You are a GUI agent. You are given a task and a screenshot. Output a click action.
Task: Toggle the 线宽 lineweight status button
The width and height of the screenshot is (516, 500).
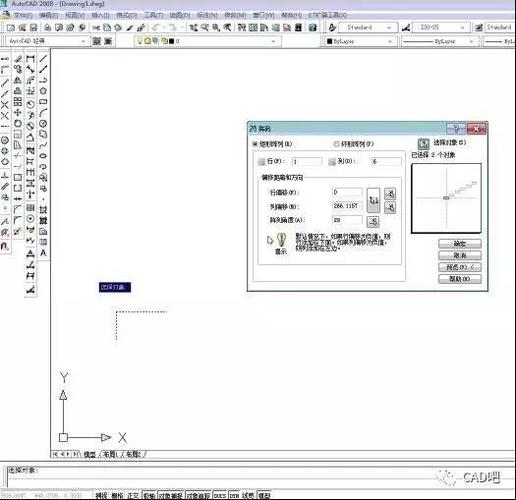click(248, 495)
